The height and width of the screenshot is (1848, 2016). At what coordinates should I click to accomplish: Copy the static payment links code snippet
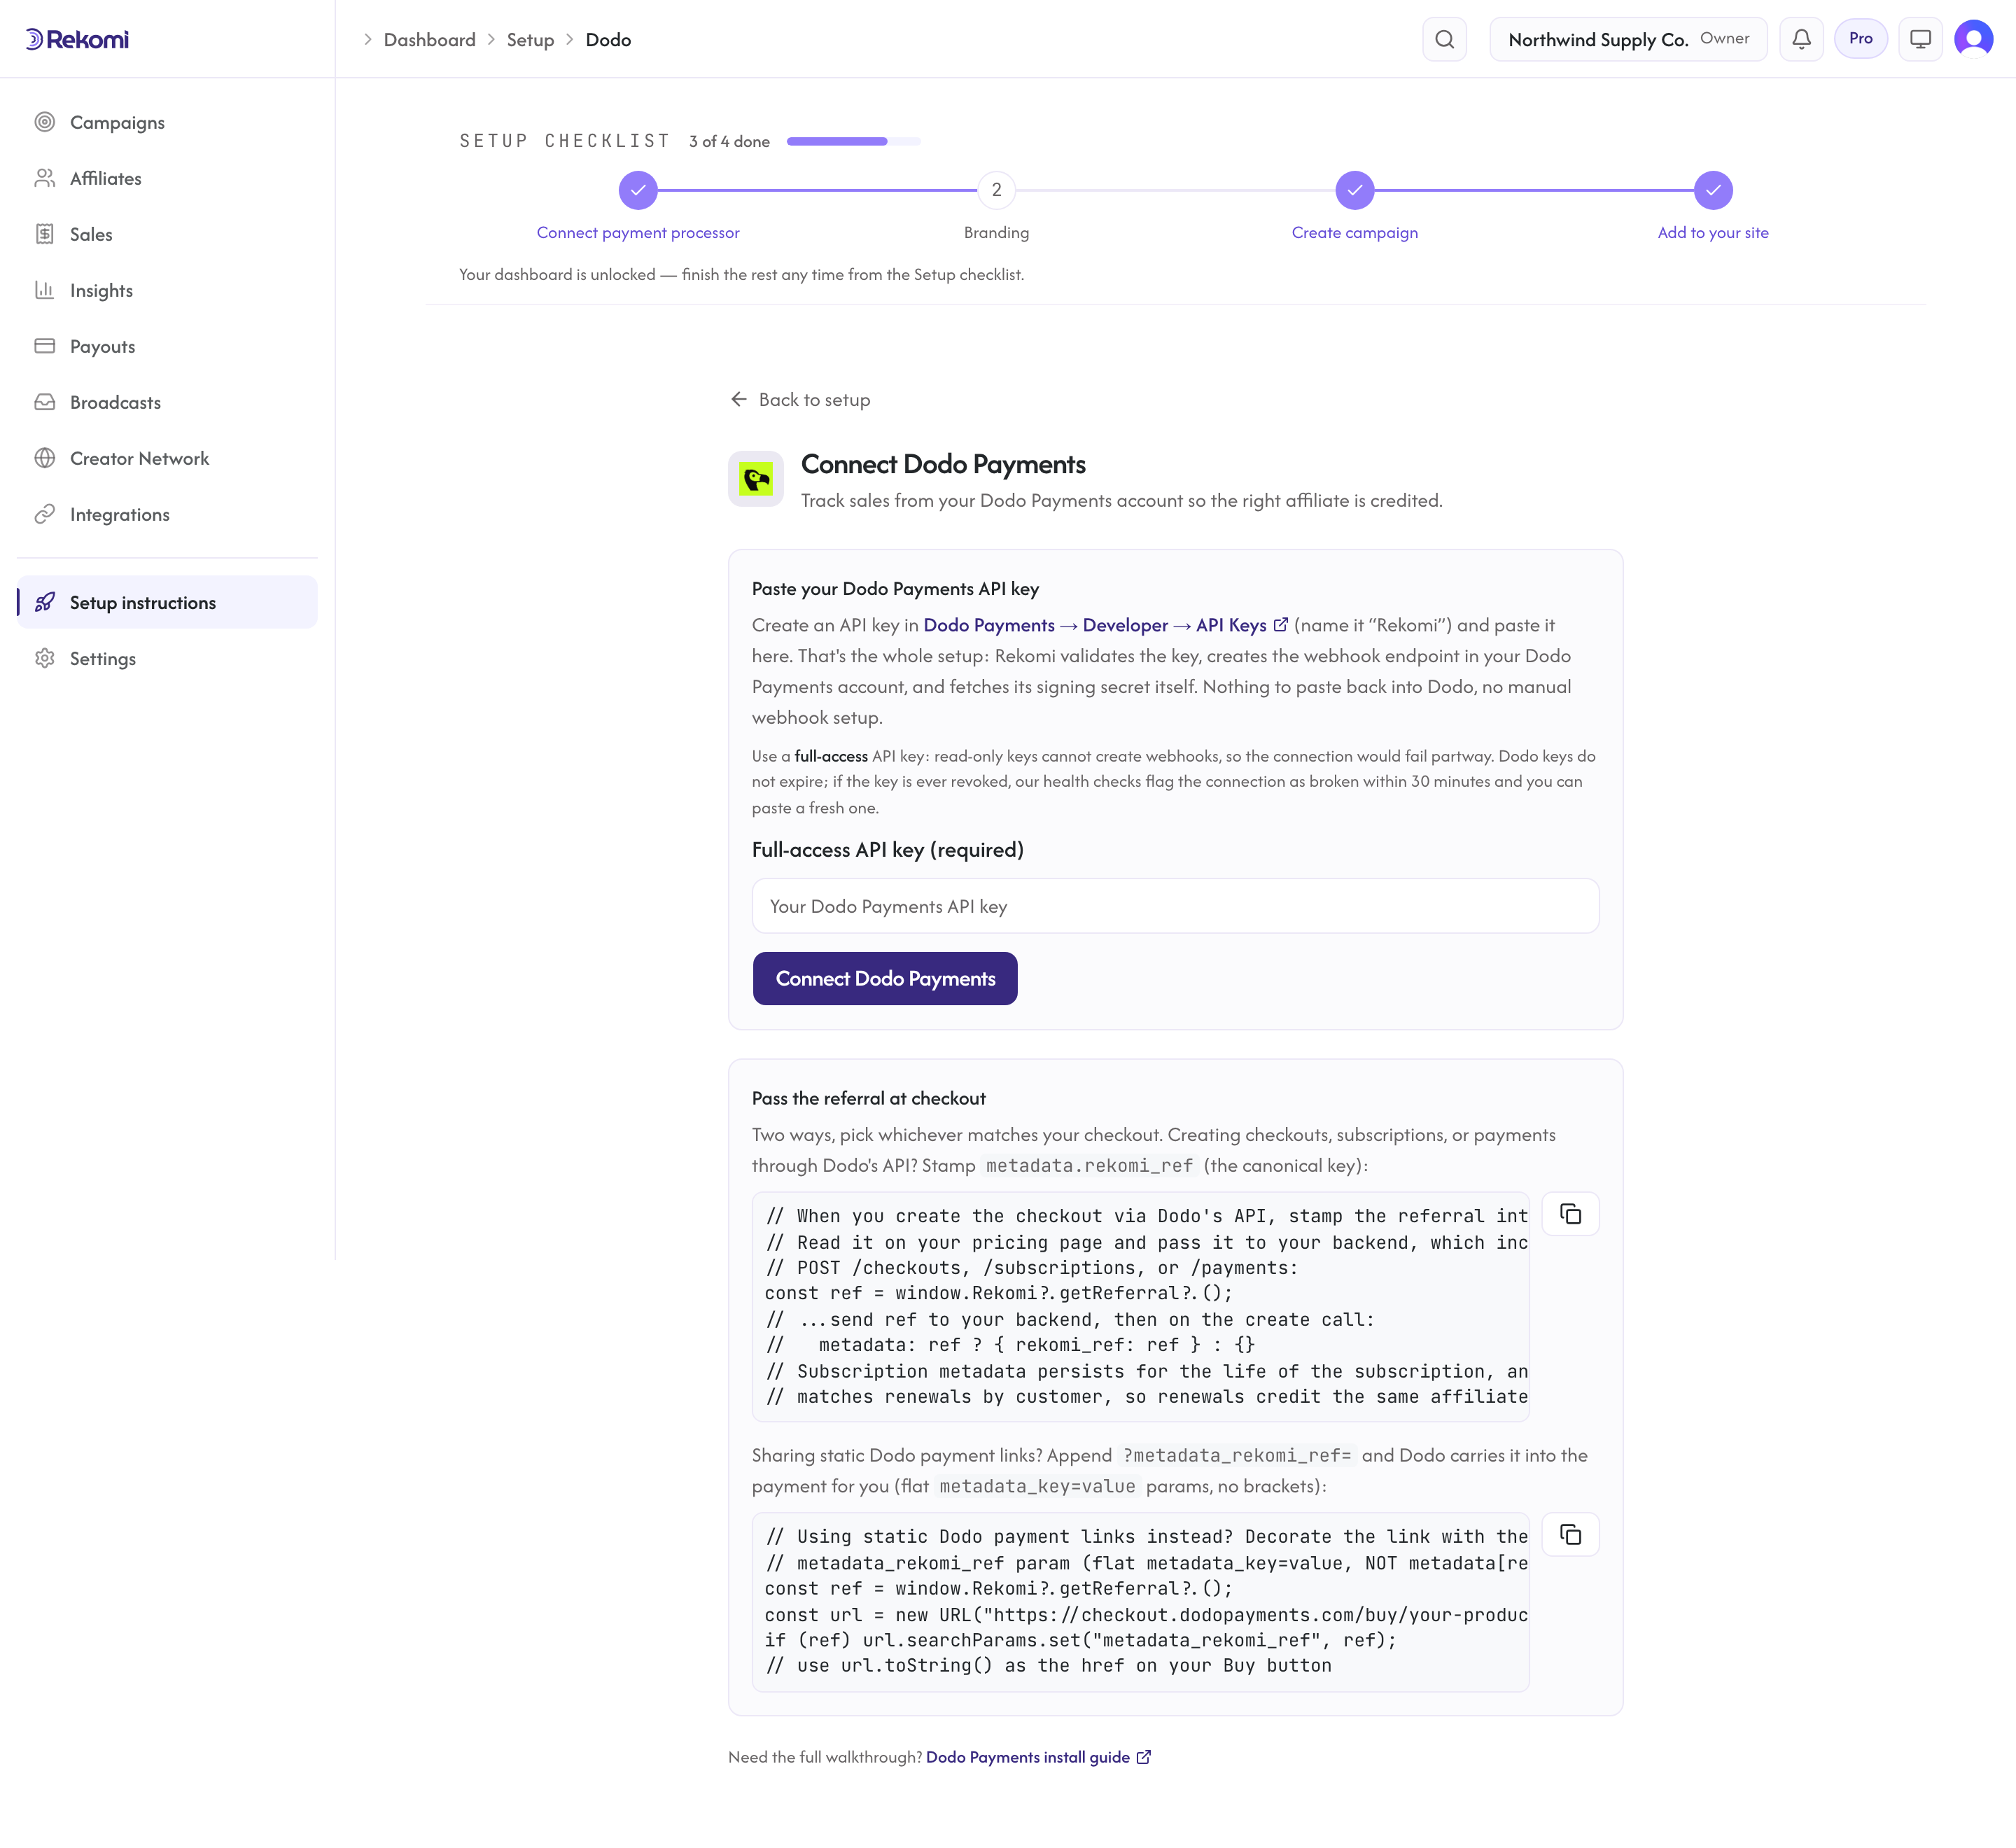pos(1570,1534)
